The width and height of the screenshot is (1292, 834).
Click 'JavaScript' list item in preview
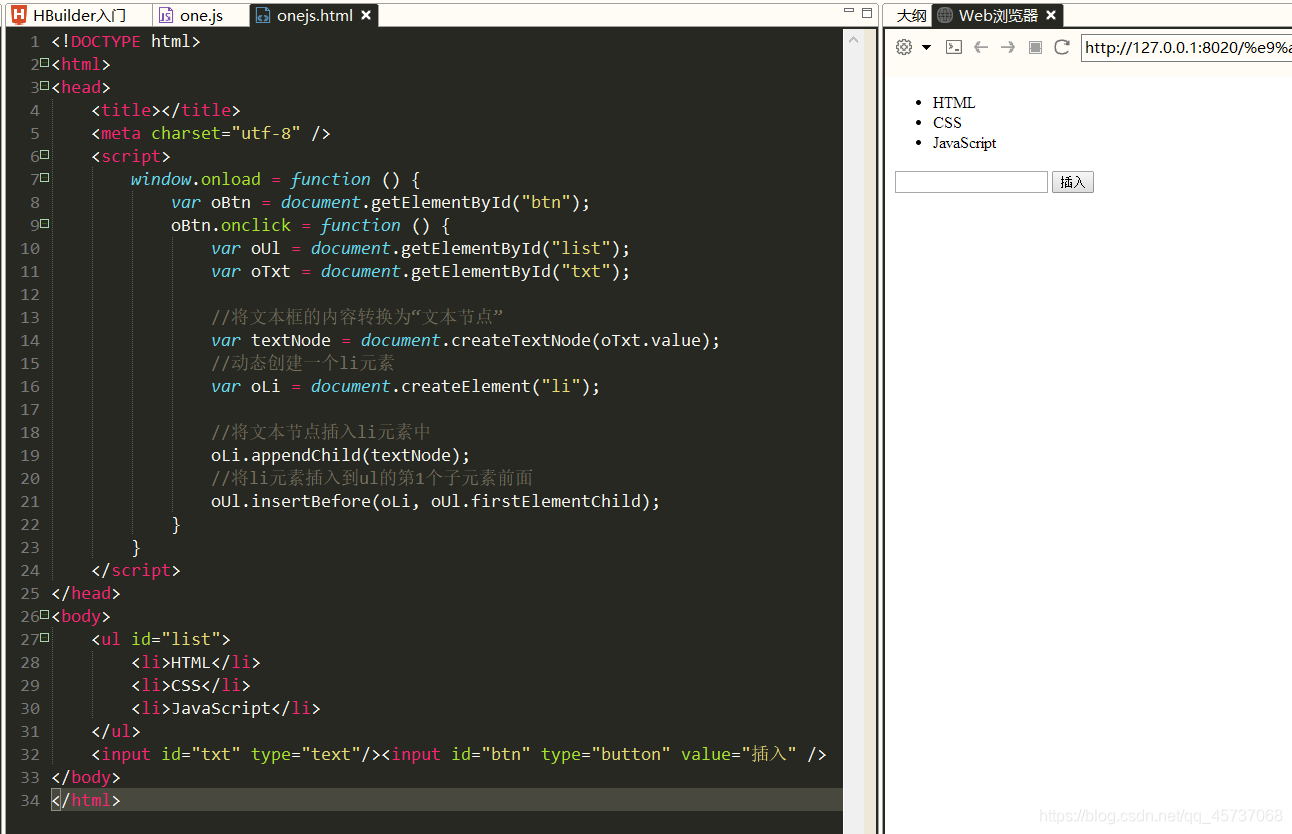965,143
